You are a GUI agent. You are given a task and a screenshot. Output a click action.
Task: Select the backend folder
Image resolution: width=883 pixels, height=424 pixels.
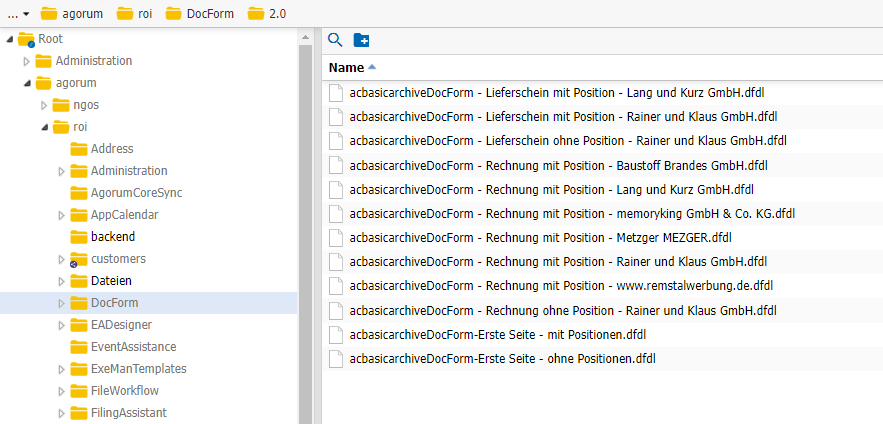(x=113, y=236)
